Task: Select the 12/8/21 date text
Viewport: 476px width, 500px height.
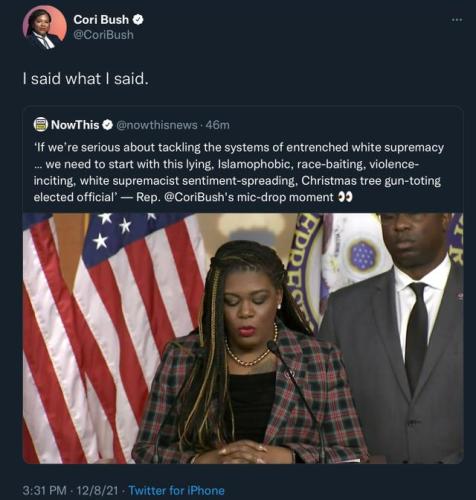Action: [97, 491]
